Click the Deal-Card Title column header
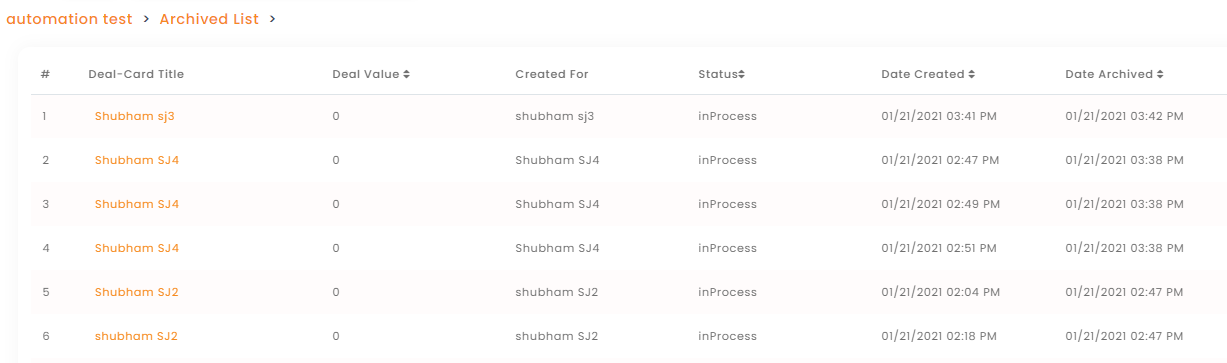The height and width of the screenshot is (363, 1227). [136, 74]
